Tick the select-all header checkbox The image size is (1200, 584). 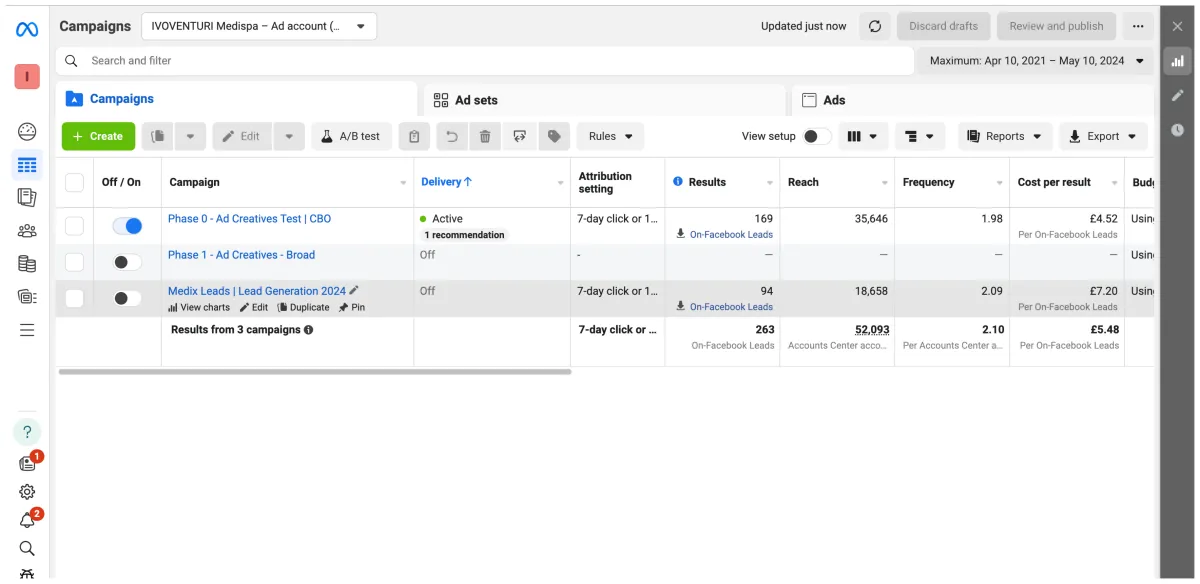(x=74, y=182)
